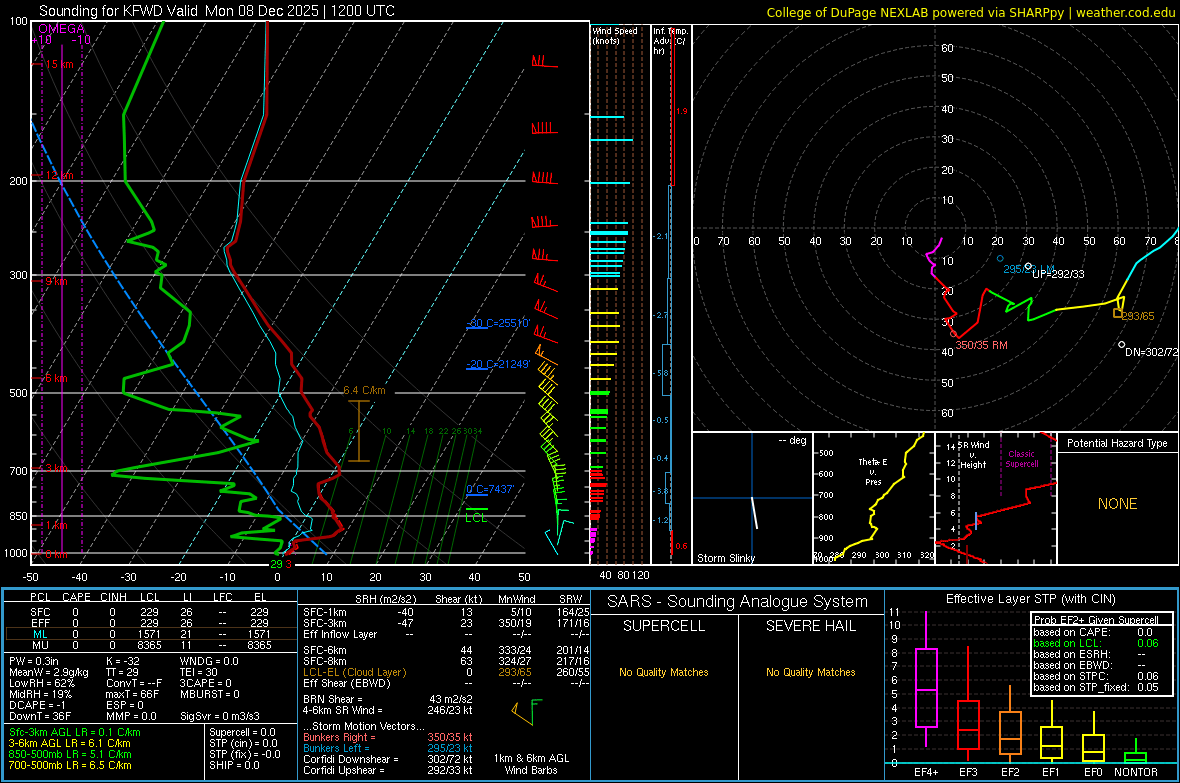Click the LCL-EL (Cloud Layer) row
This screenshot has height=783, width=1180.
coord(446,672)
